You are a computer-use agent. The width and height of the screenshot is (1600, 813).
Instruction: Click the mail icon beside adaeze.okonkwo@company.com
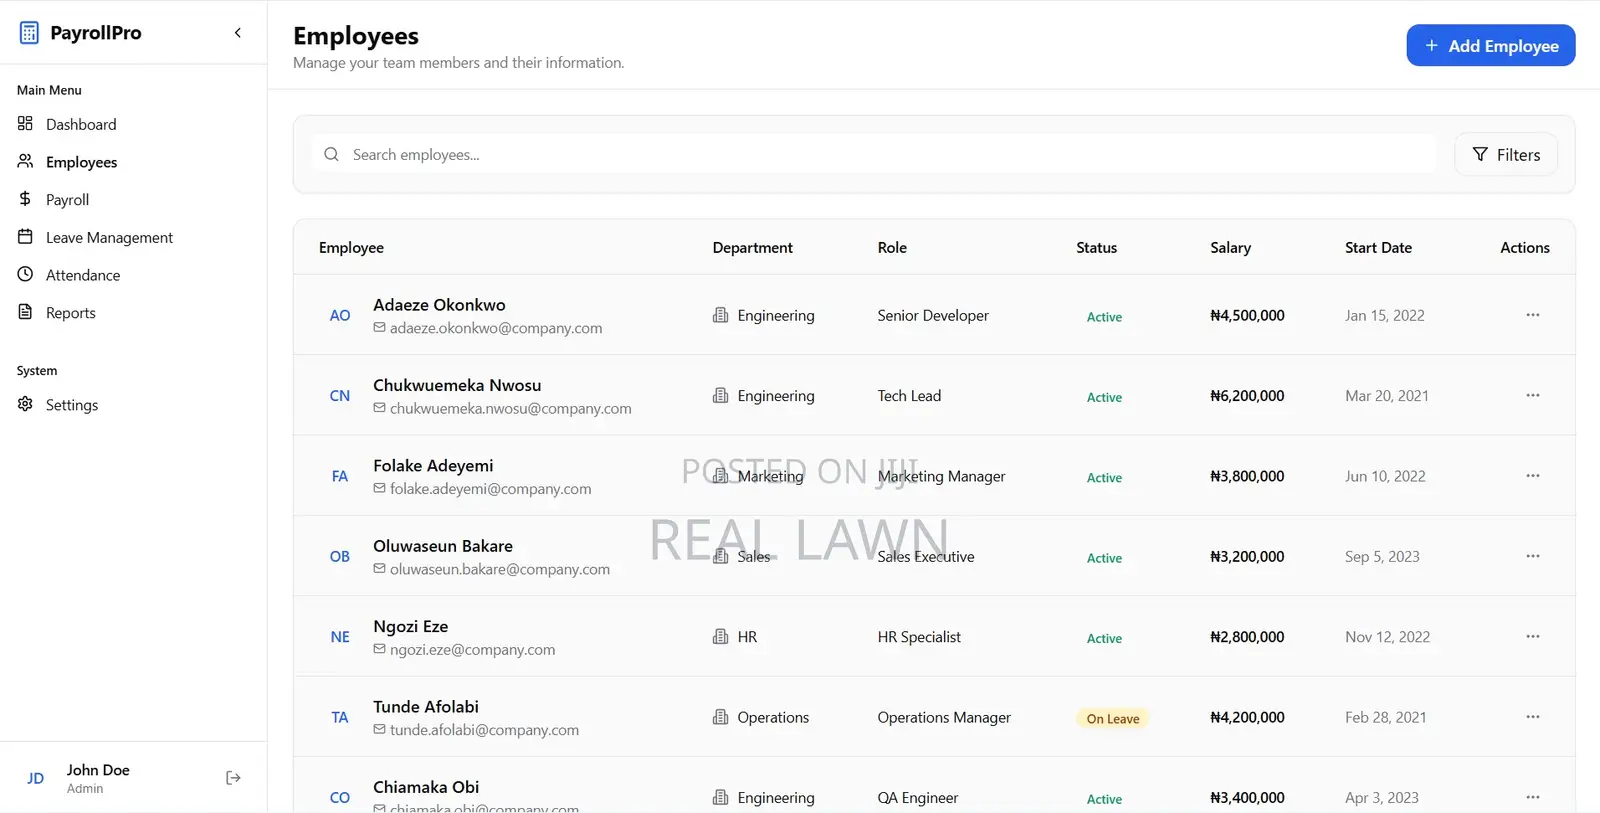coord(380,328)
